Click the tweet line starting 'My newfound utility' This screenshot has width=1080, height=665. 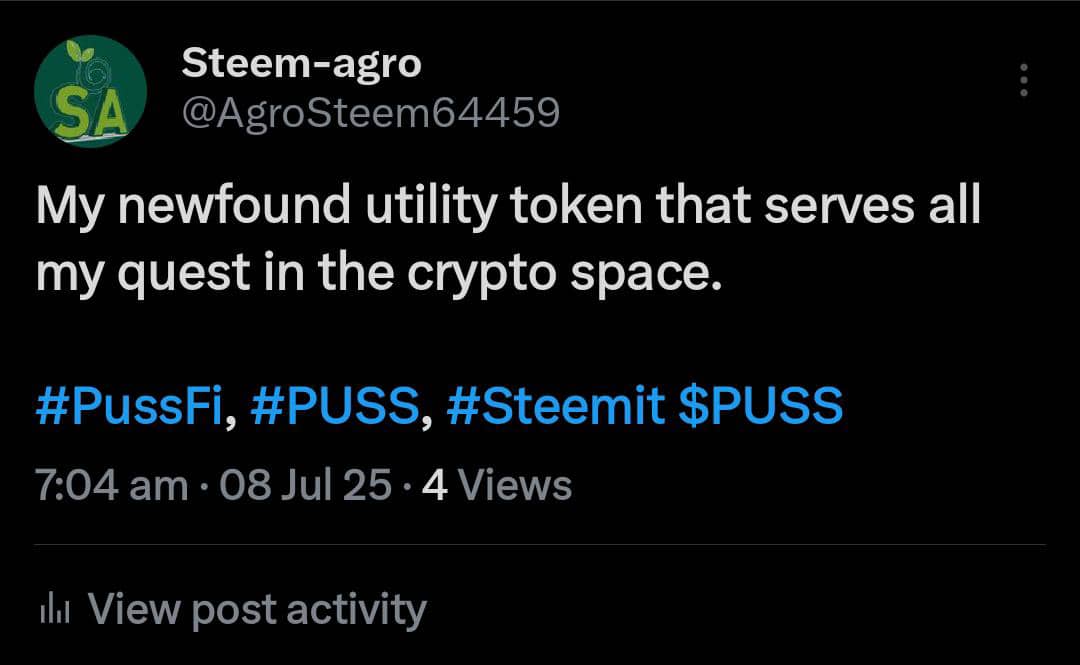[x=508, y=207]
